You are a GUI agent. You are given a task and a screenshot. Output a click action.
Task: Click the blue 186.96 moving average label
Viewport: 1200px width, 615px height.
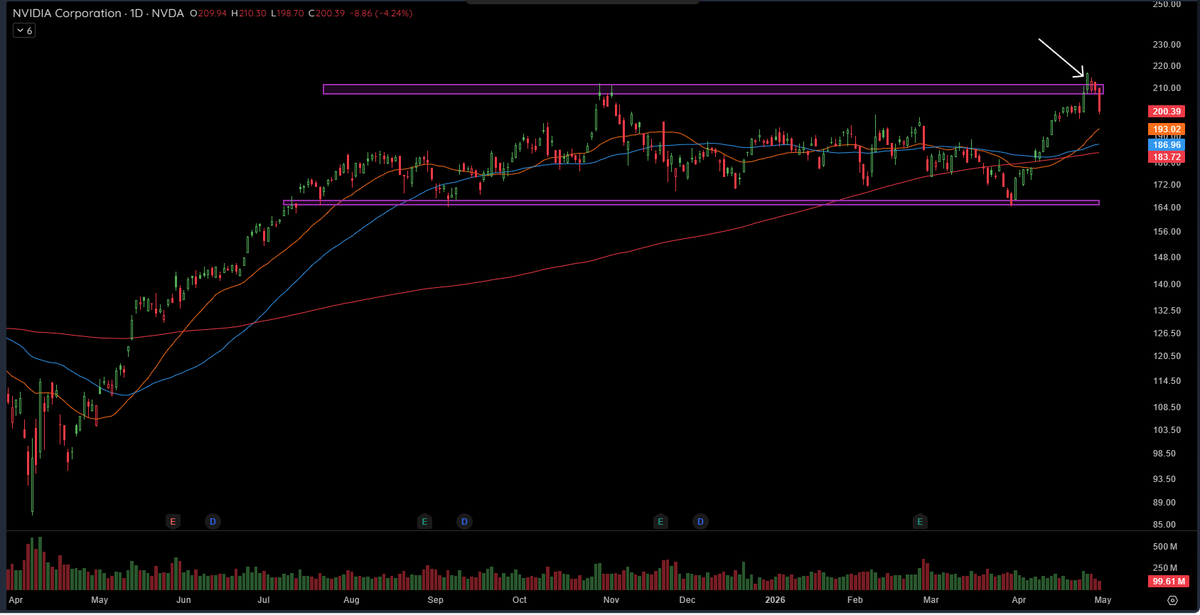click(1167, 145)
